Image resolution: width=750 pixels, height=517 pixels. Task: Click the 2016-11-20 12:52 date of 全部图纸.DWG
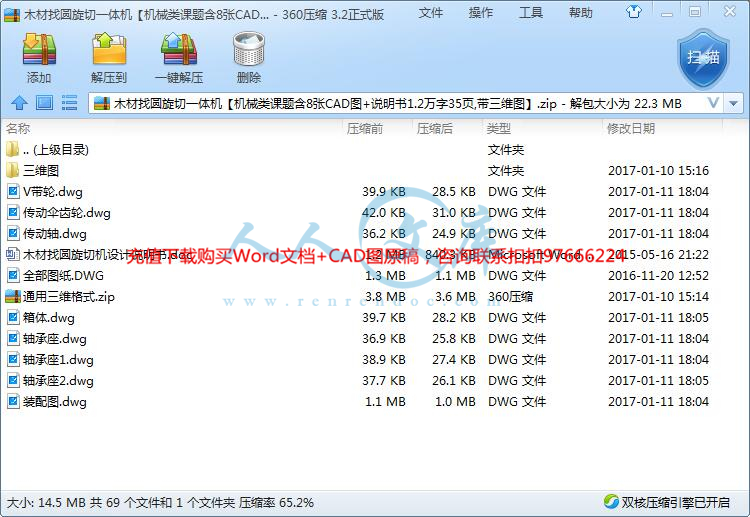(658, 276)
